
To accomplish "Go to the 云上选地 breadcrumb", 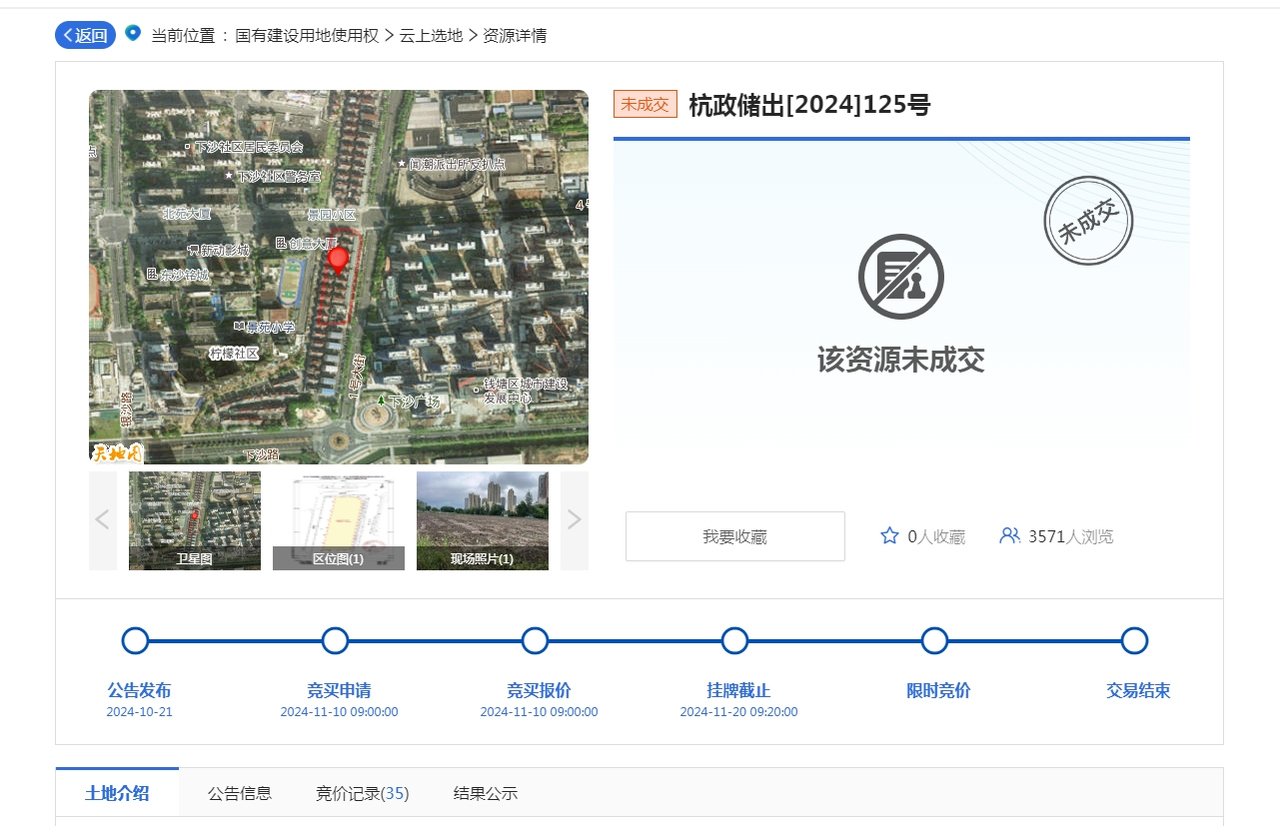I will point(431,35).
